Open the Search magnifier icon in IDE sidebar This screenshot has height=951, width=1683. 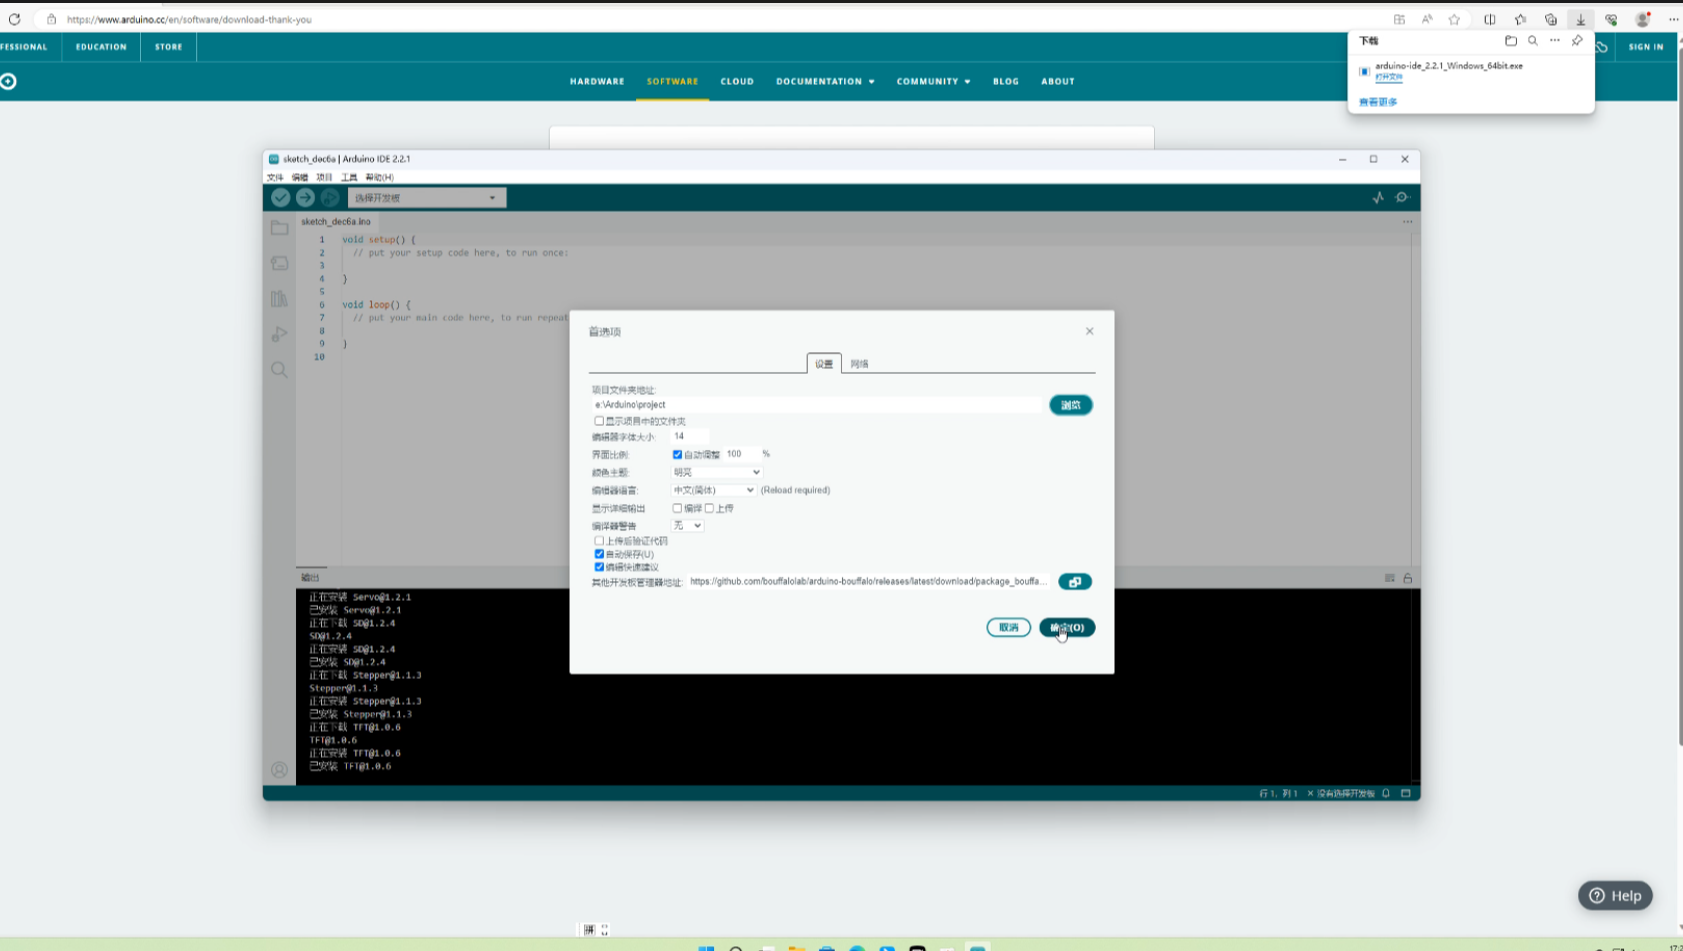tap(279, 370)
